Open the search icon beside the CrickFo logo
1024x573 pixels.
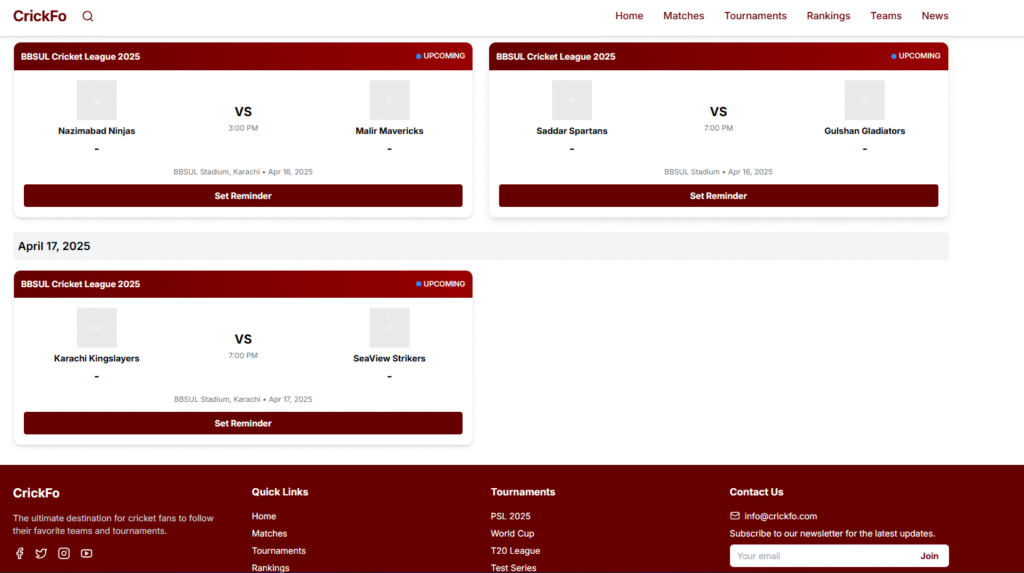tap(88, 16)
